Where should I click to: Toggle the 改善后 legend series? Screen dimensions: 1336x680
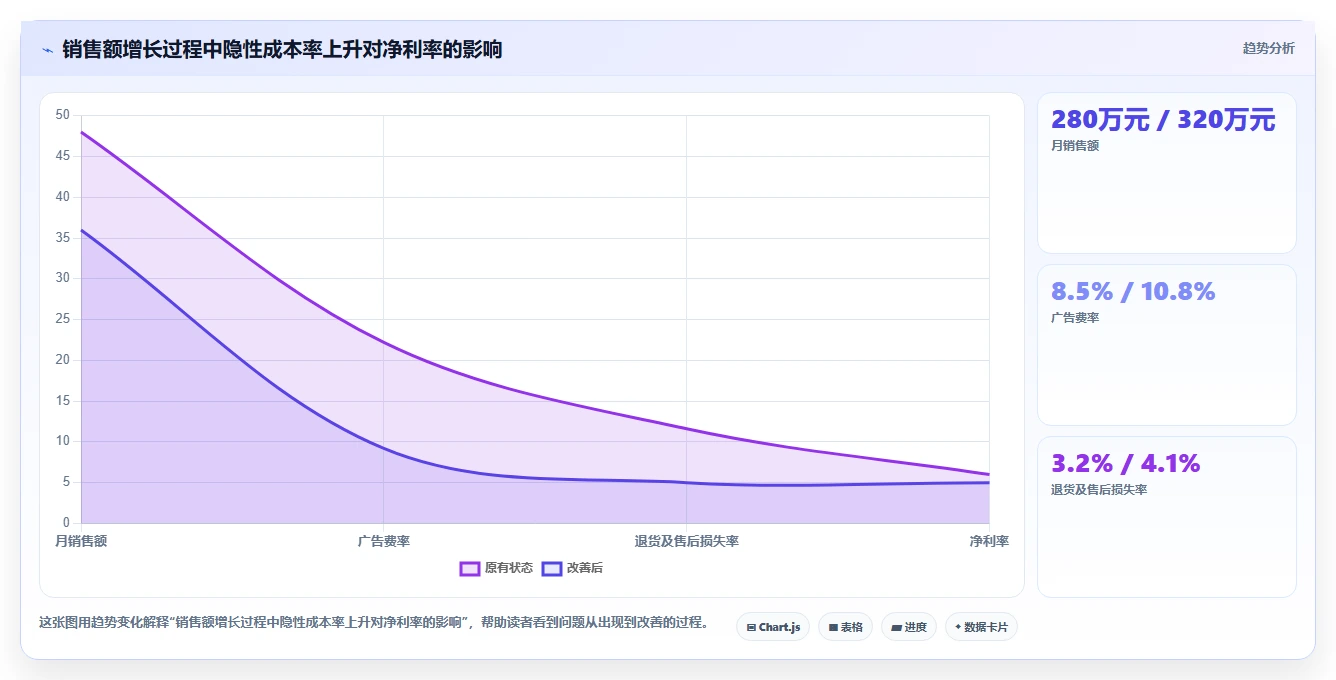coord(572,568)
